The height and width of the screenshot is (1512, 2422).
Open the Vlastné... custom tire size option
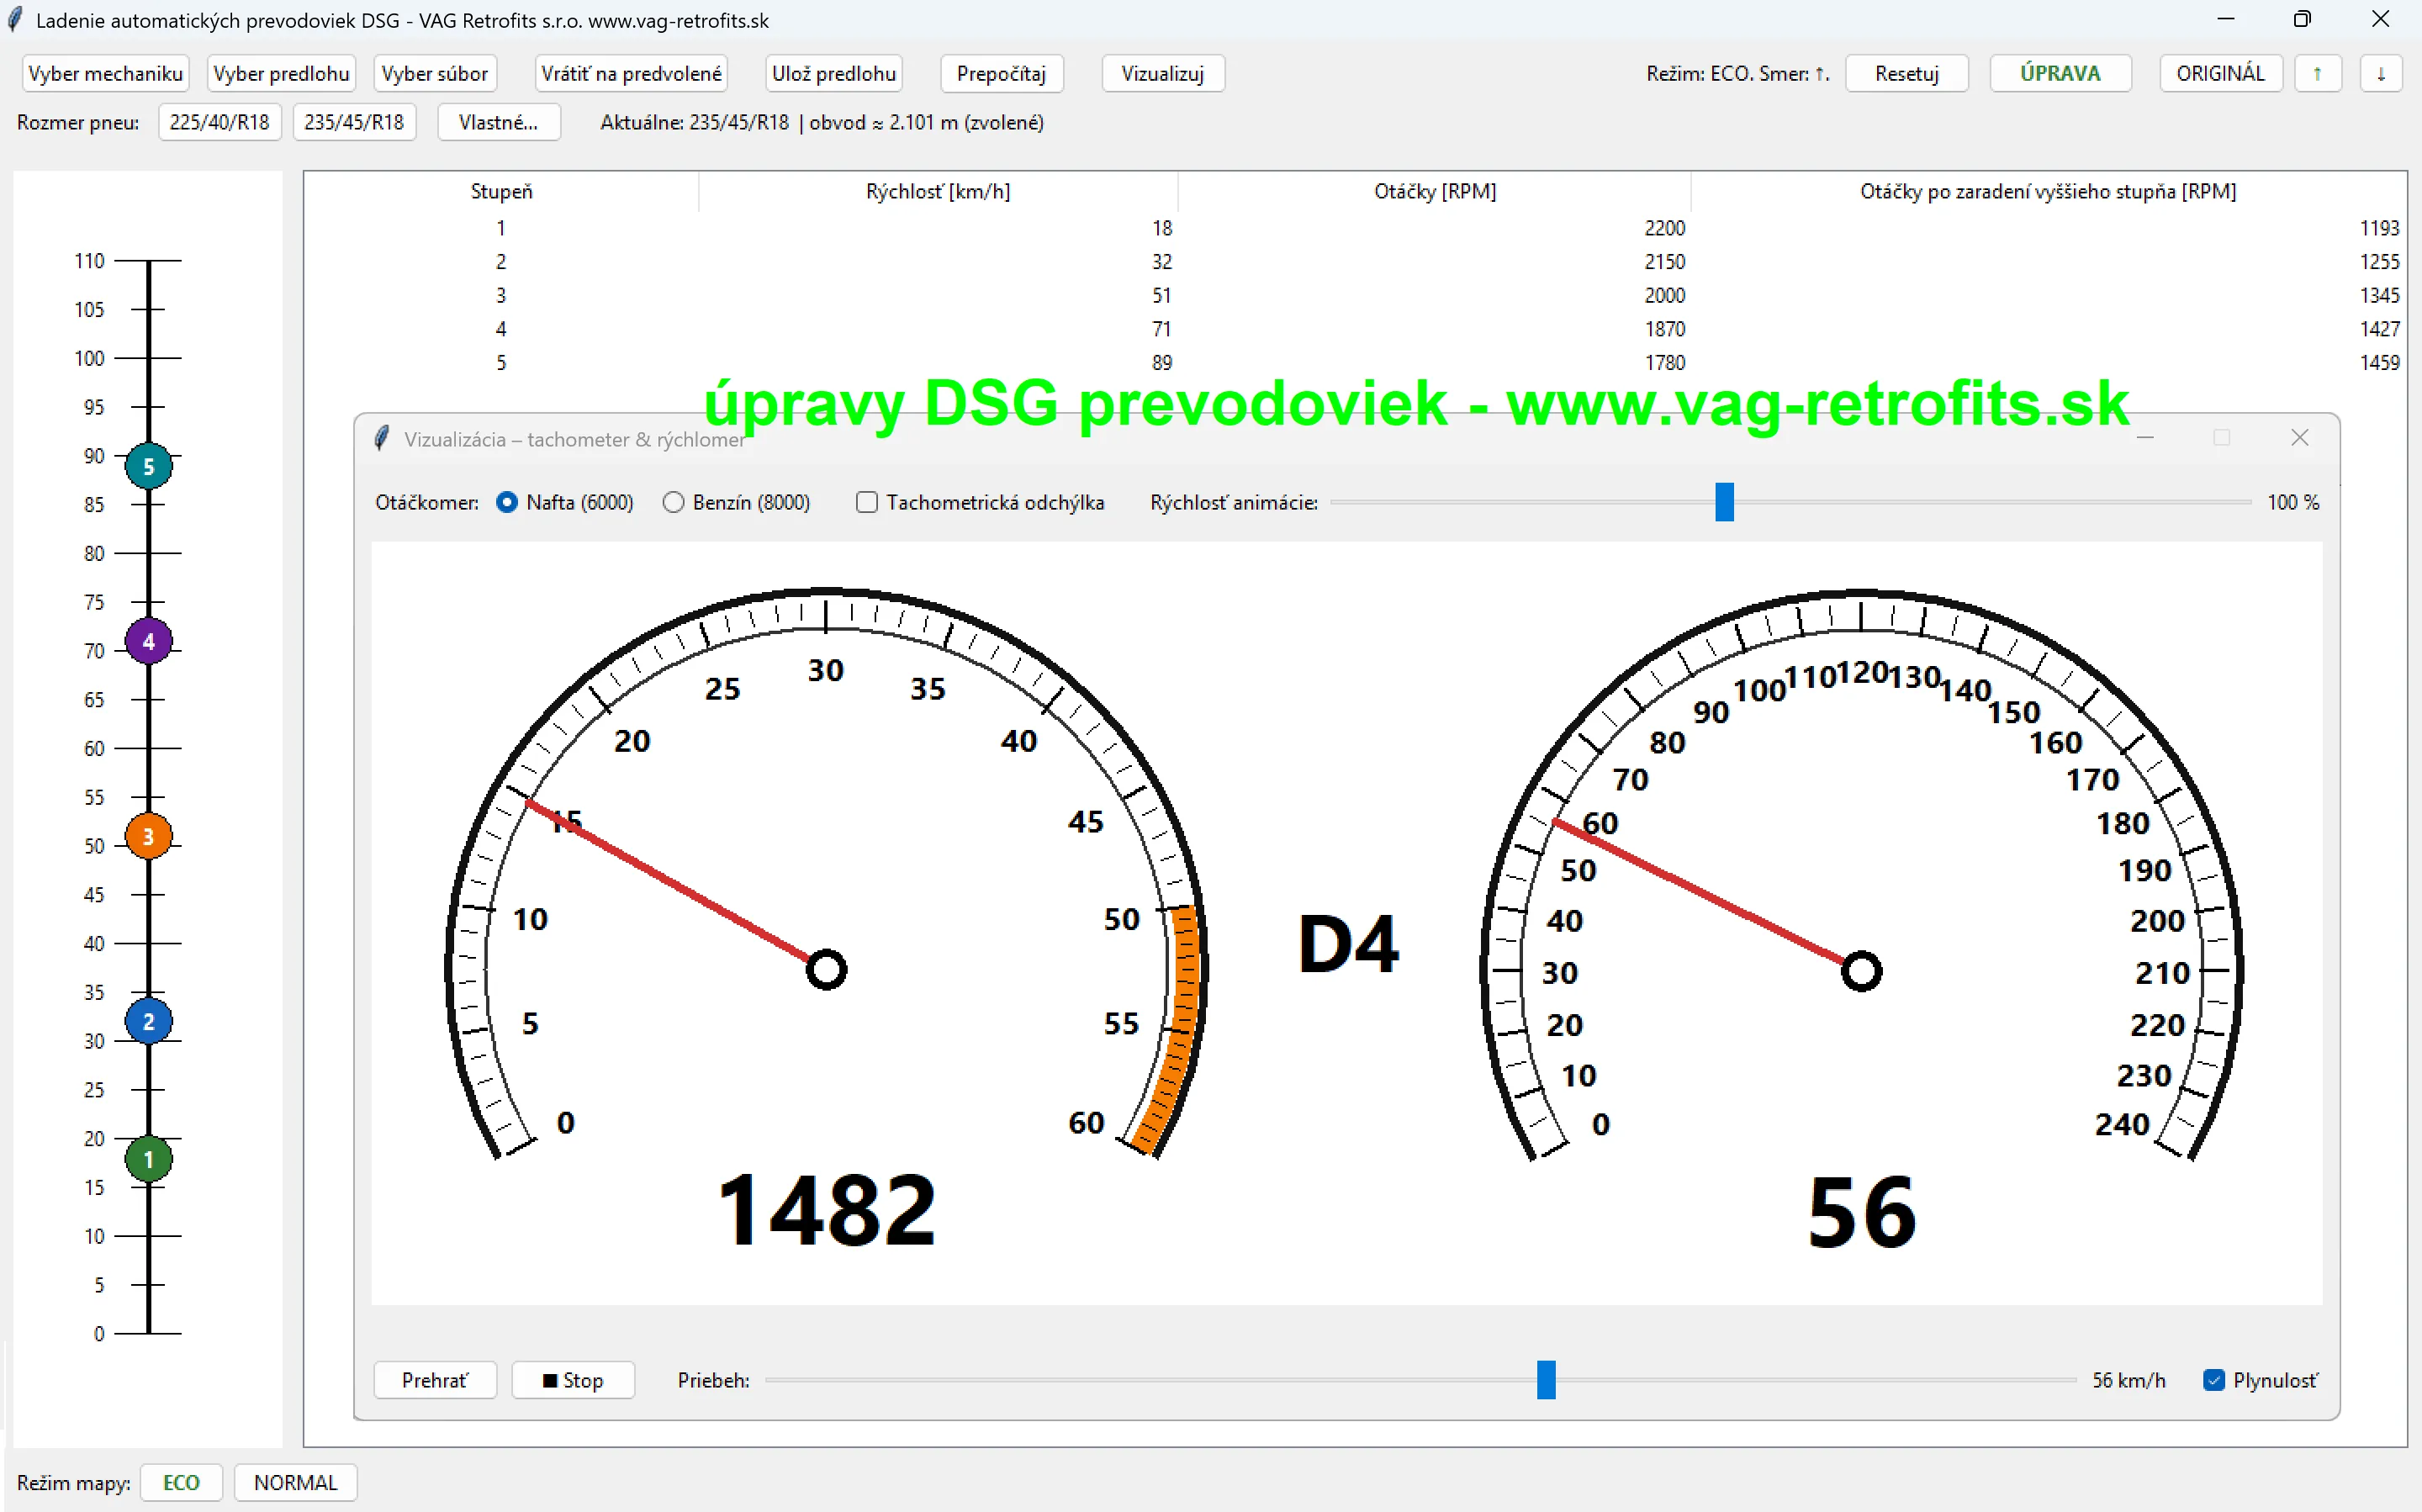pyautogui.click(x=498, y=122)
